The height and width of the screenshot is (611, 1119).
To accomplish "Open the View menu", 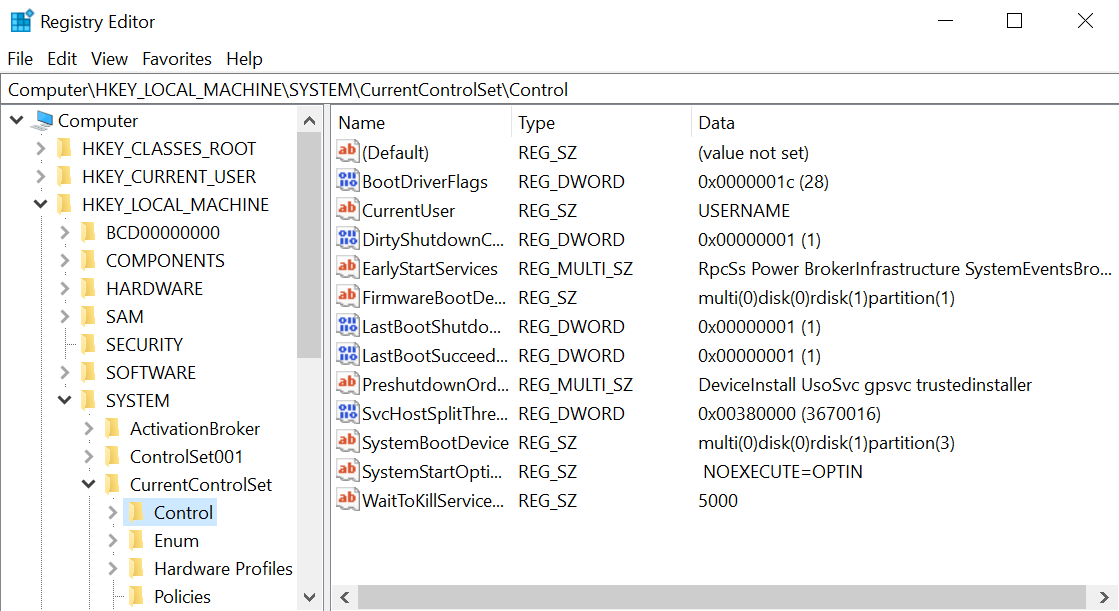I will [108, 58].
